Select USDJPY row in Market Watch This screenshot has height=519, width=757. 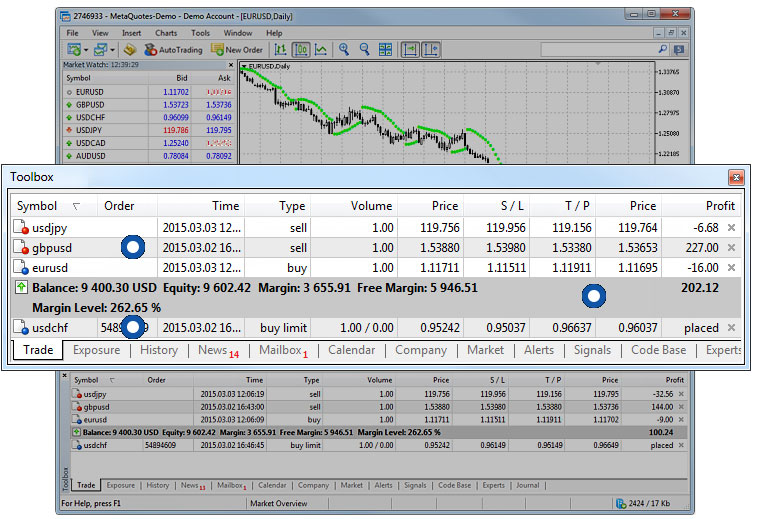(149, 130)
